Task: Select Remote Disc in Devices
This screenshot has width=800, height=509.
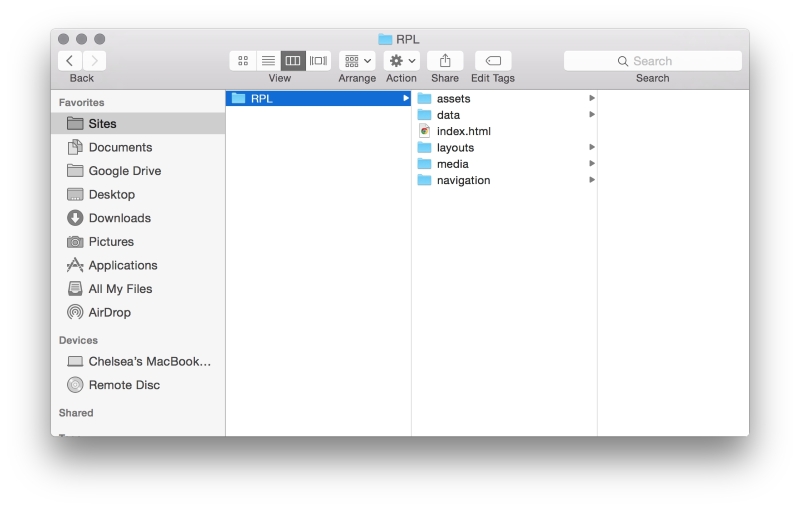Action: [138, 385]
